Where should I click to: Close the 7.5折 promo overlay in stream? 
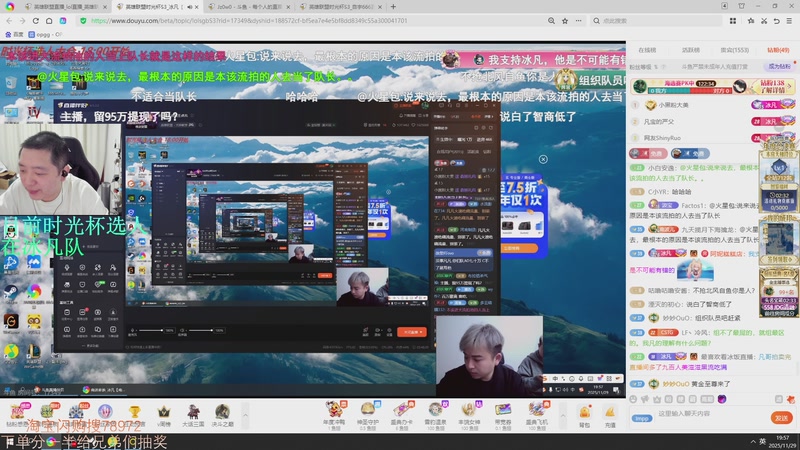(543, 159)
